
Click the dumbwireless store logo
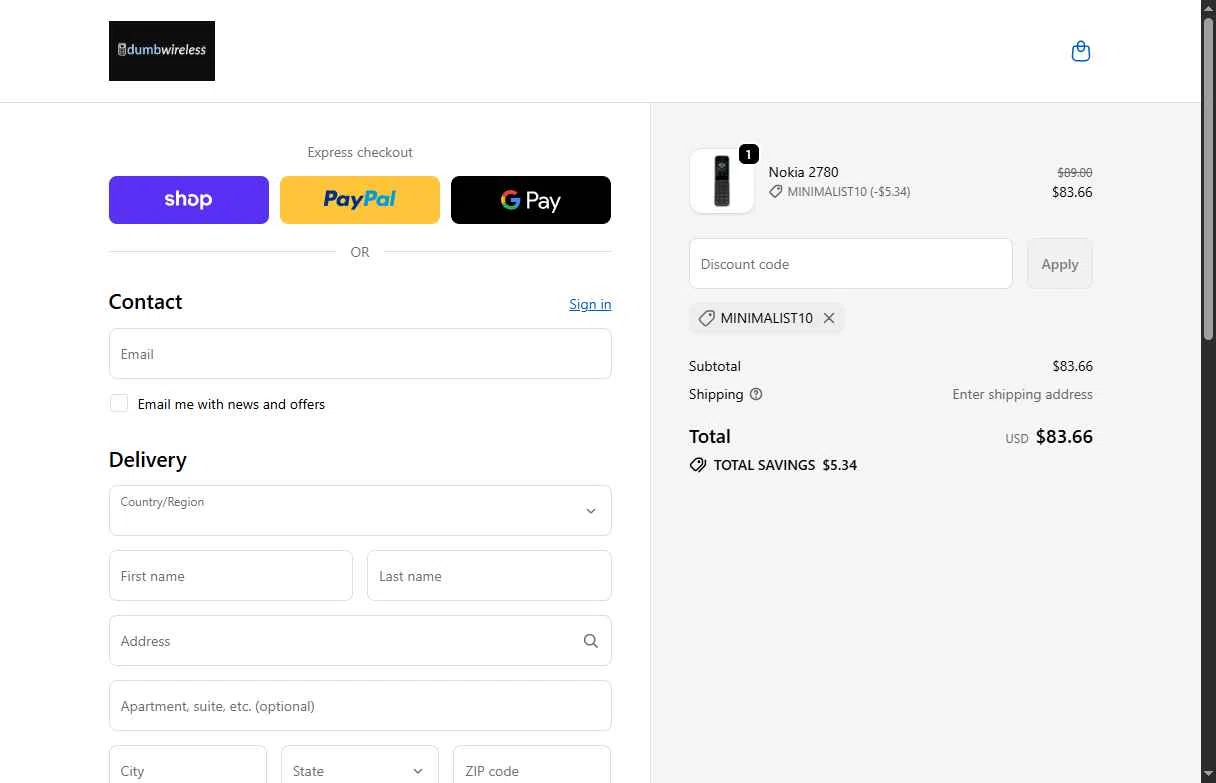[x=162, y=51]
